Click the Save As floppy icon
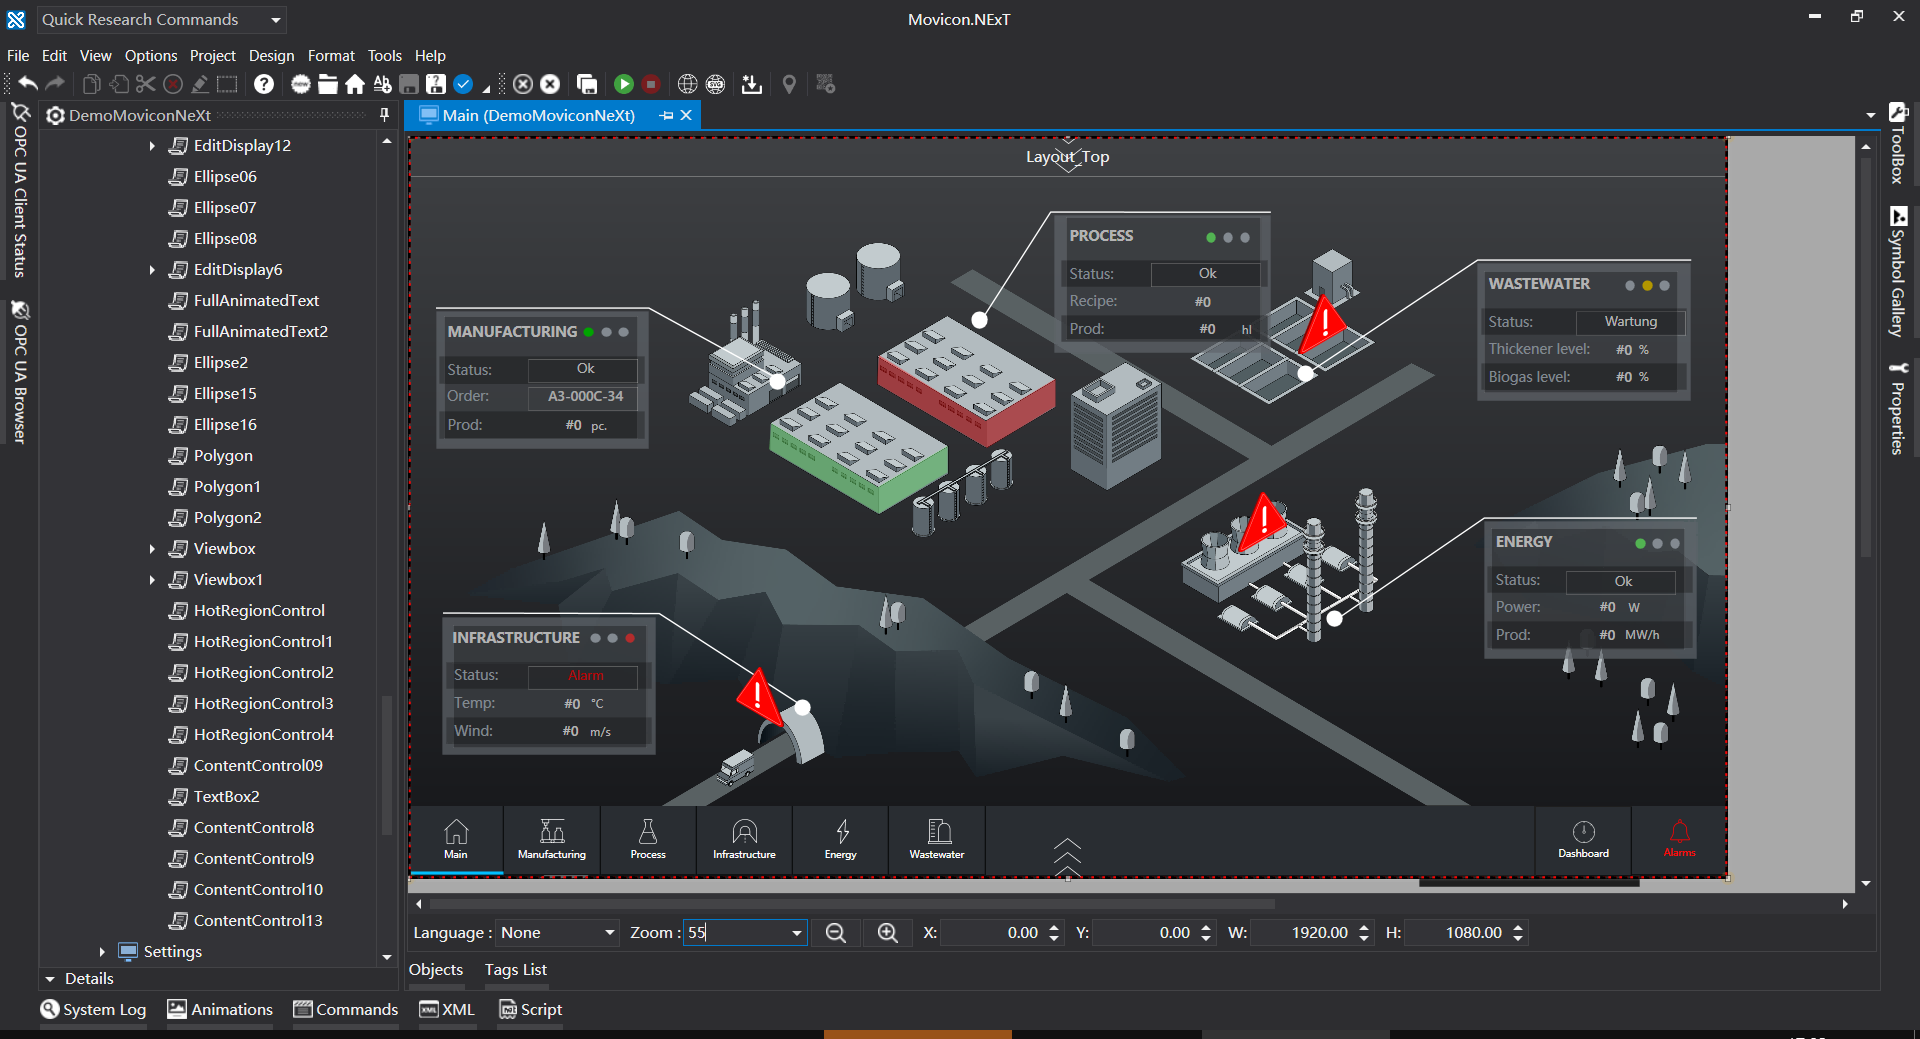The image size is (1920, 1039). [x=436, y=84]
